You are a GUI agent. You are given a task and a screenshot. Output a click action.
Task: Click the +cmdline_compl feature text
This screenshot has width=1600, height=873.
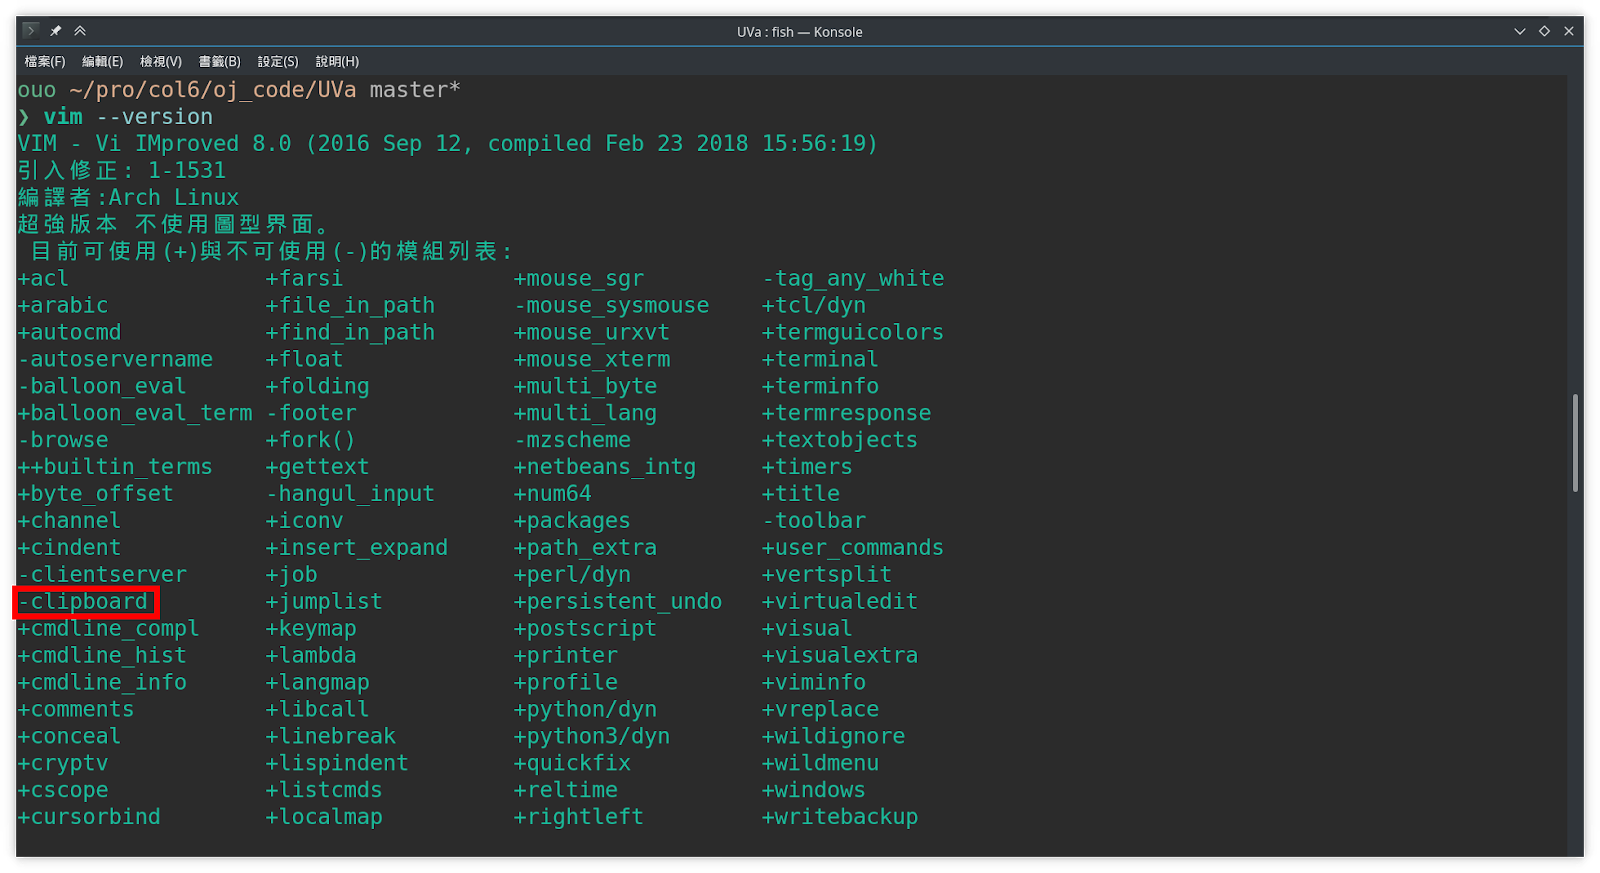point(109,629)
